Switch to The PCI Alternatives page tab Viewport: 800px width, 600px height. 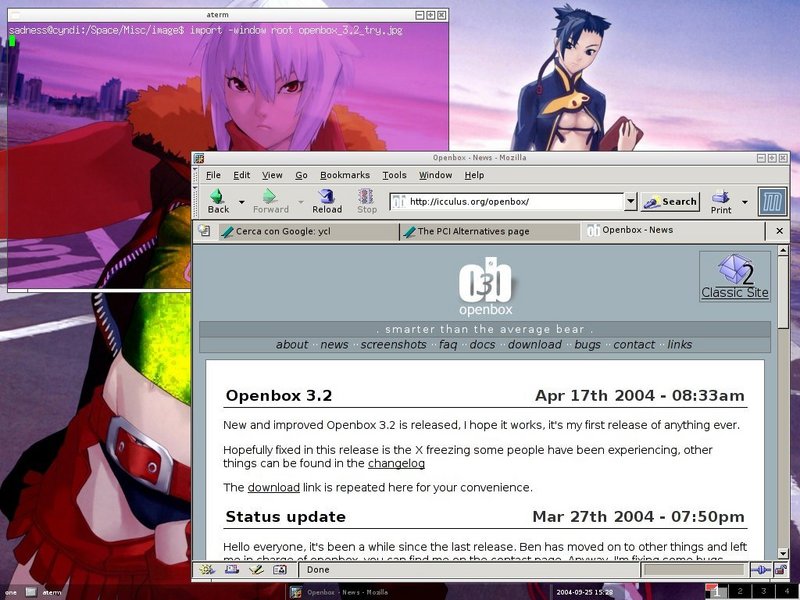coord(489,231)
